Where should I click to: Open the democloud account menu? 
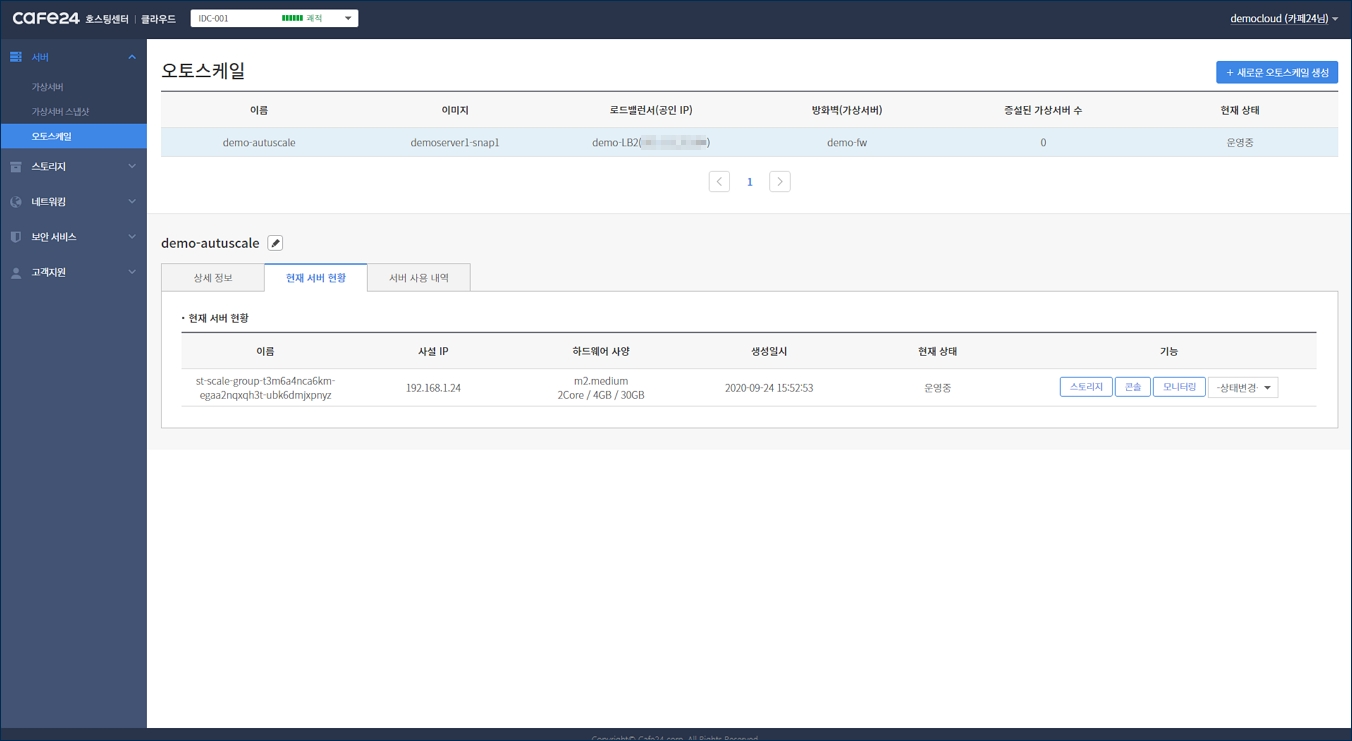point(1283,18)
